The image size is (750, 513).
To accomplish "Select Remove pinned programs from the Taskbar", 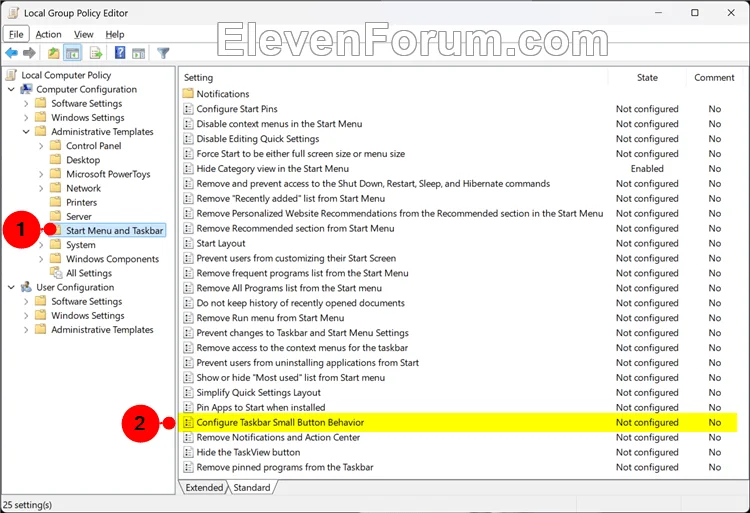I will (x=285, y=467).
